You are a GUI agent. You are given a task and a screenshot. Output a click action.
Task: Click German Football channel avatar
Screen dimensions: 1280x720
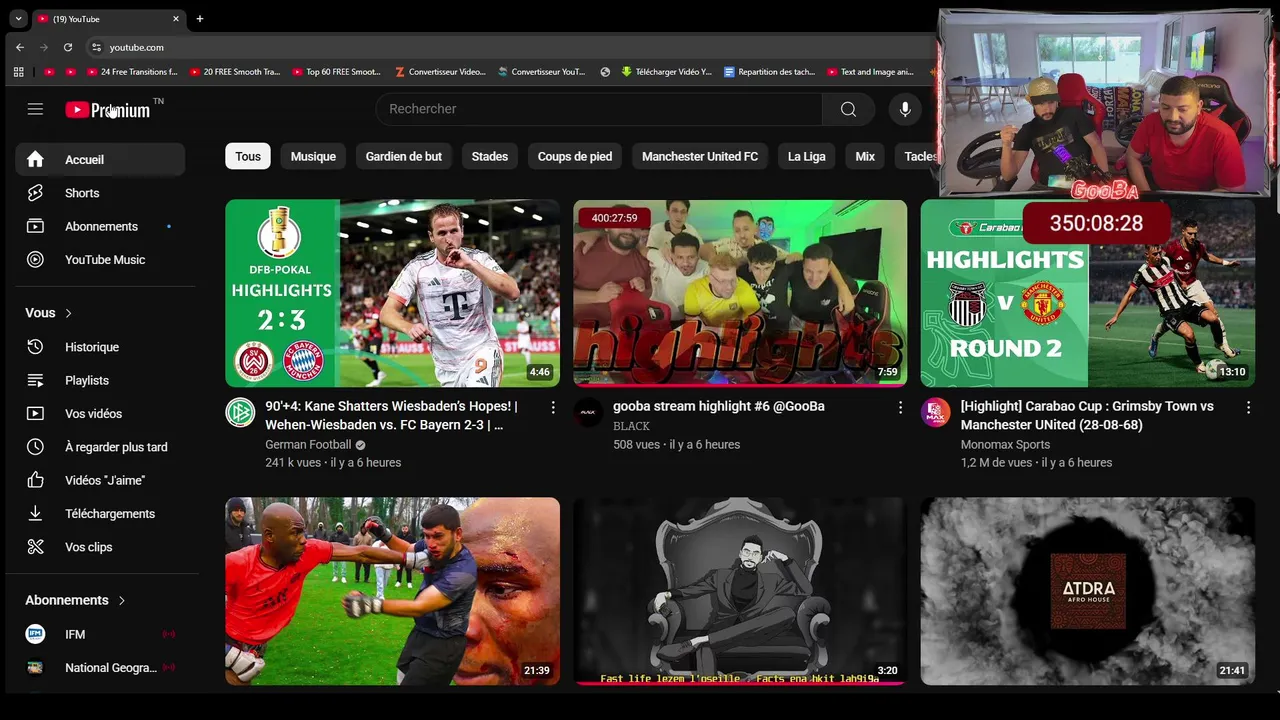tap(240, 412)
